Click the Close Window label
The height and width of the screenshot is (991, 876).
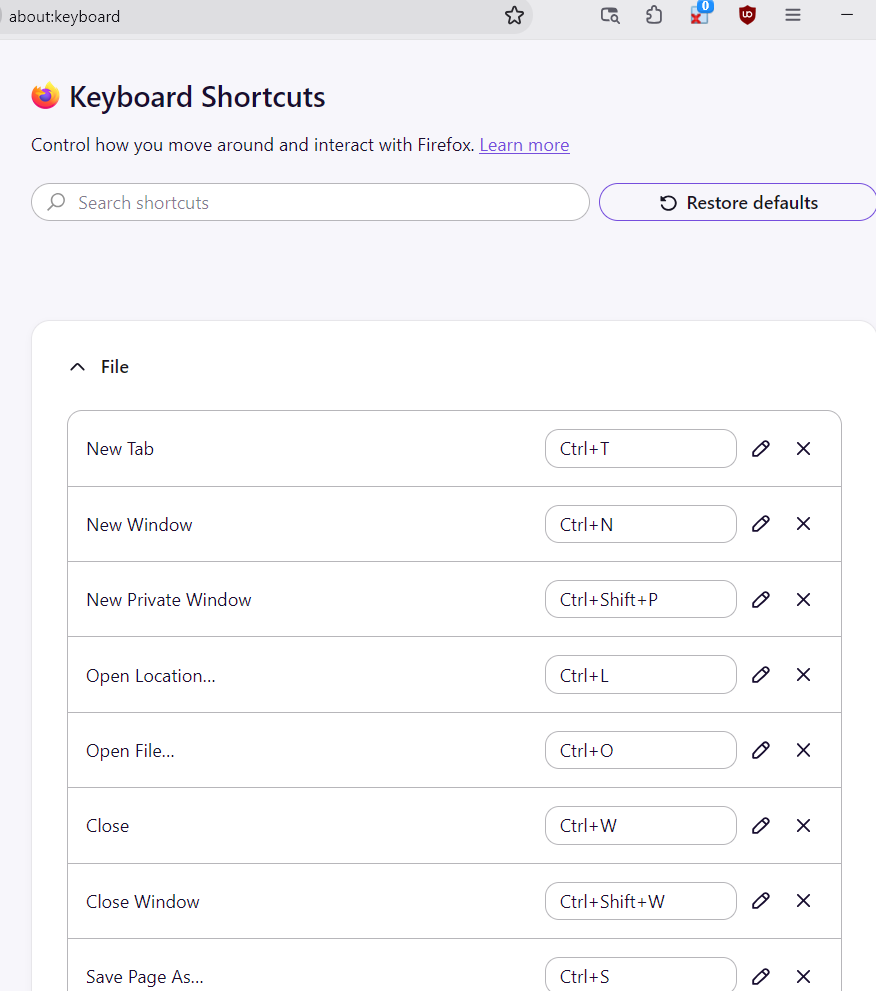(143, 902)
